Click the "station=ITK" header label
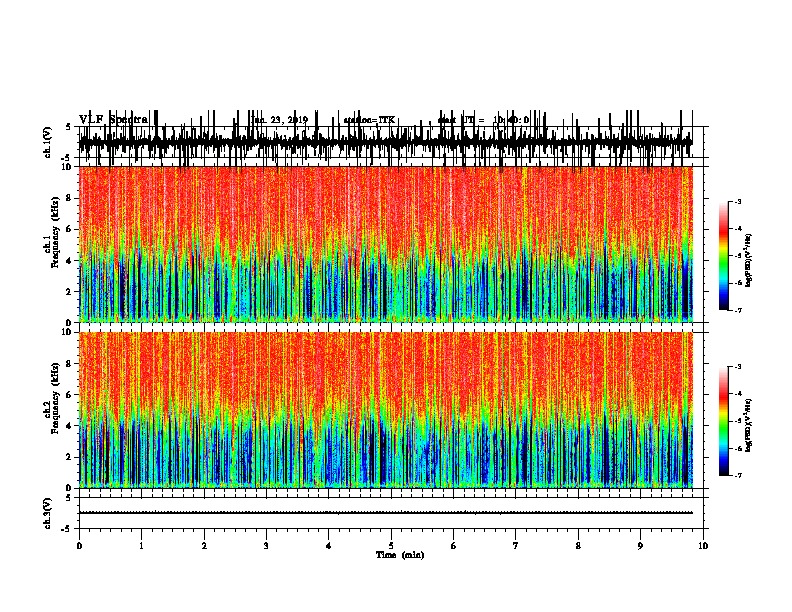The height and width of the screenshot is (612, 792). [x=369, y=120]
